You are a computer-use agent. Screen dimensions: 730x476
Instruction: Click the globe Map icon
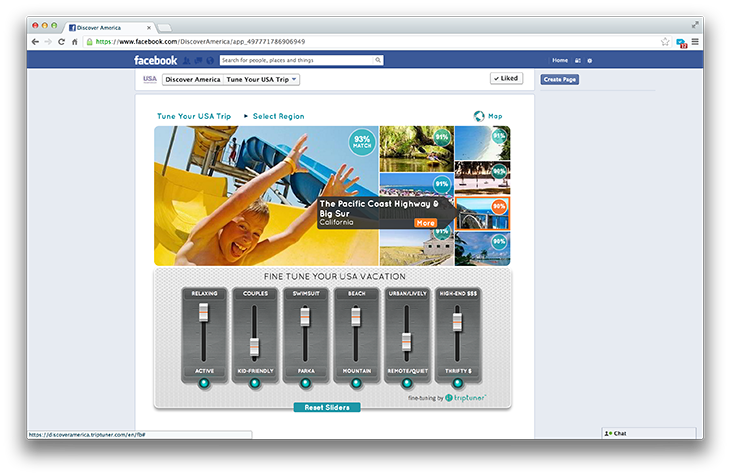coord(479,116)
